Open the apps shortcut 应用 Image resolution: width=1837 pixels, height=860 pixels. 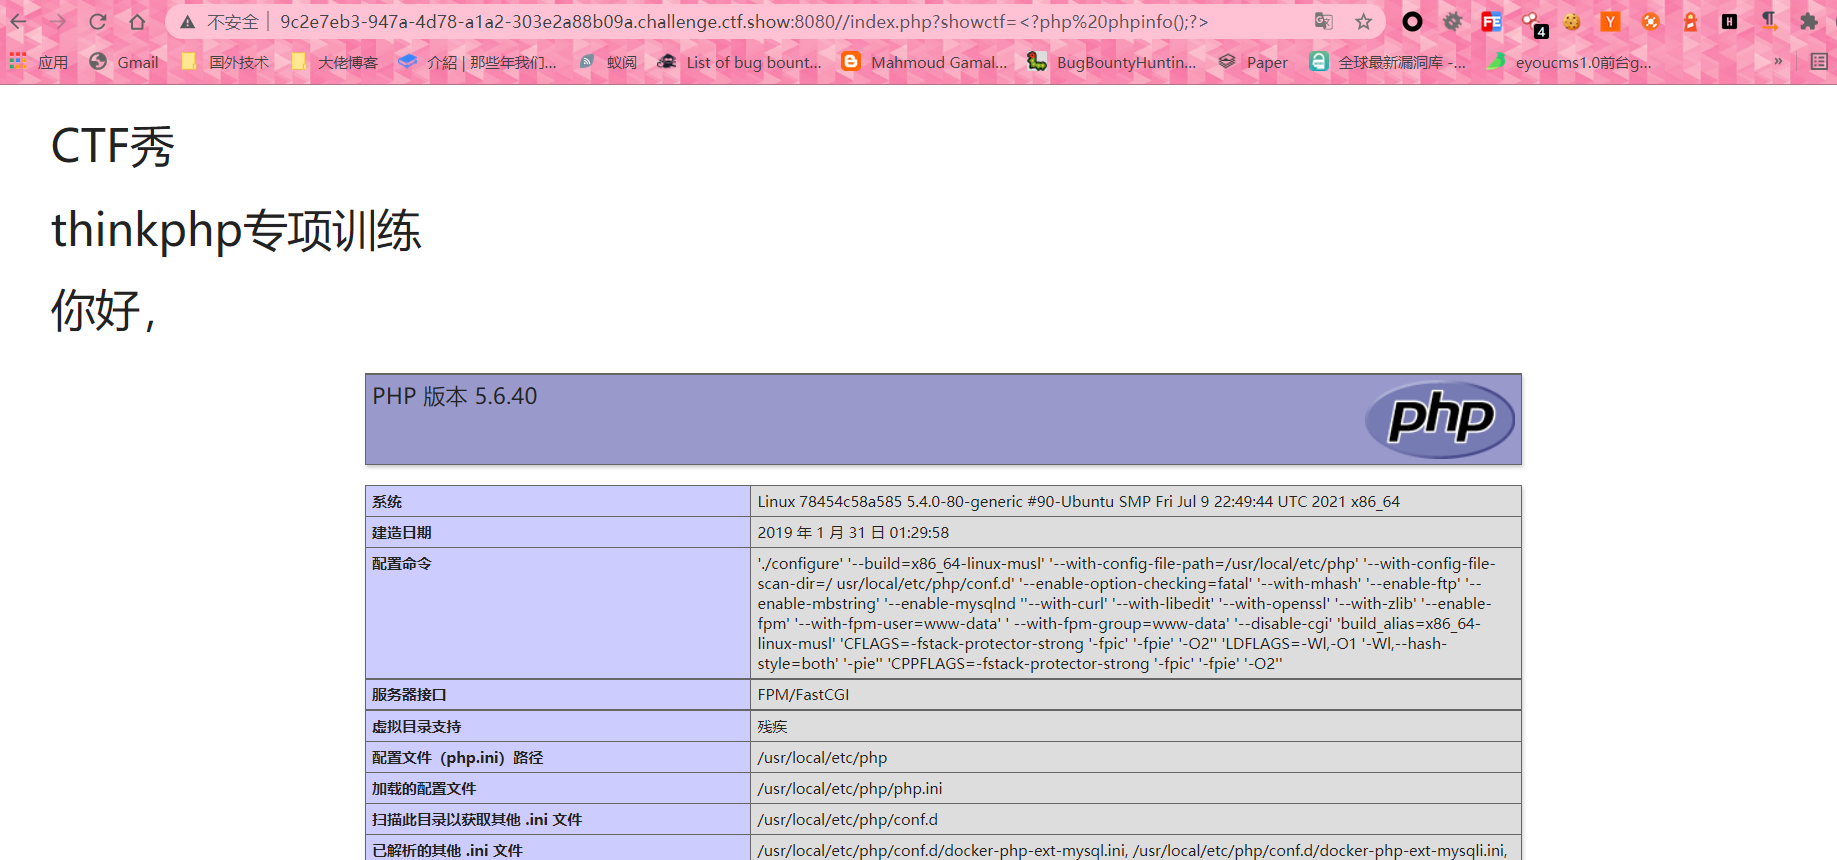click(x=38, y=62)
